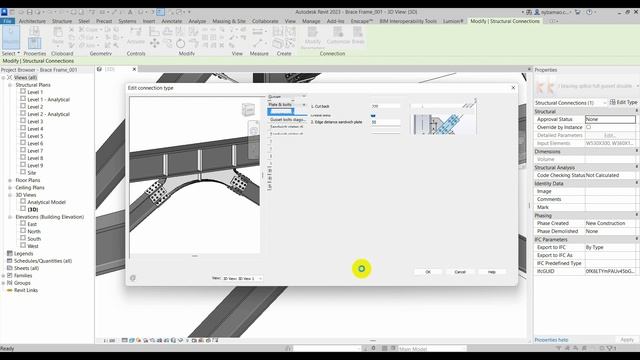Open the Structural Connections type filter dropdown
This screenshot has width=640, height=360.
(x=570, y=103)
